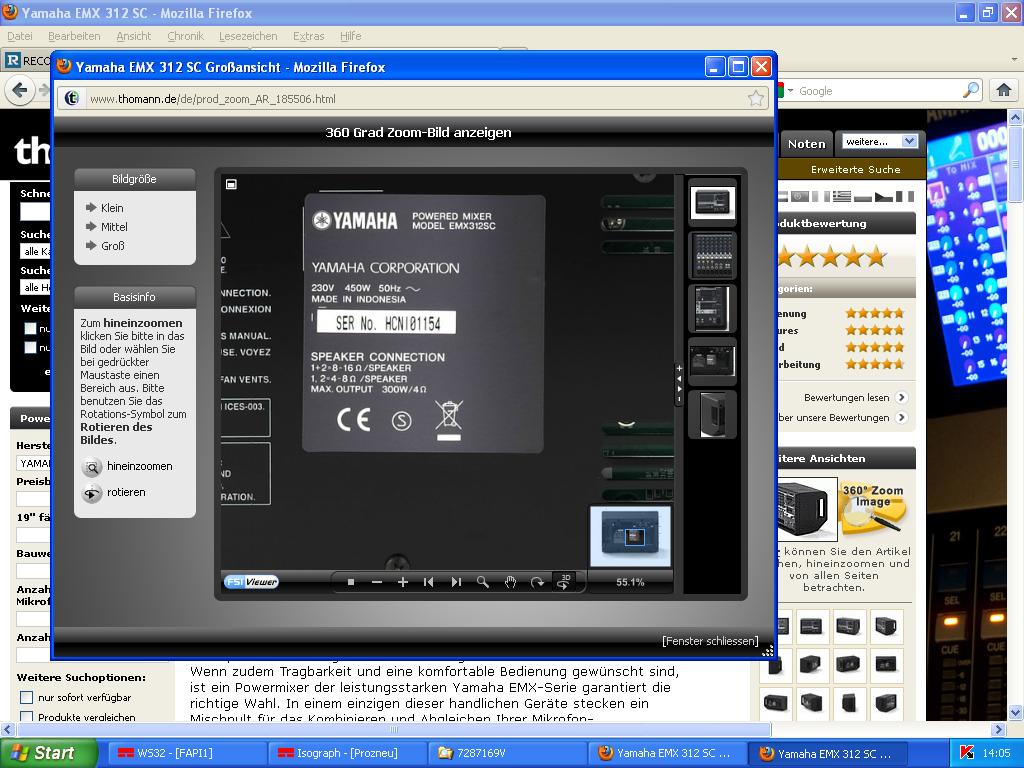
Task: Click the hineinzoomen magnifier icon in Basisinfo
Action: point(92,467)
